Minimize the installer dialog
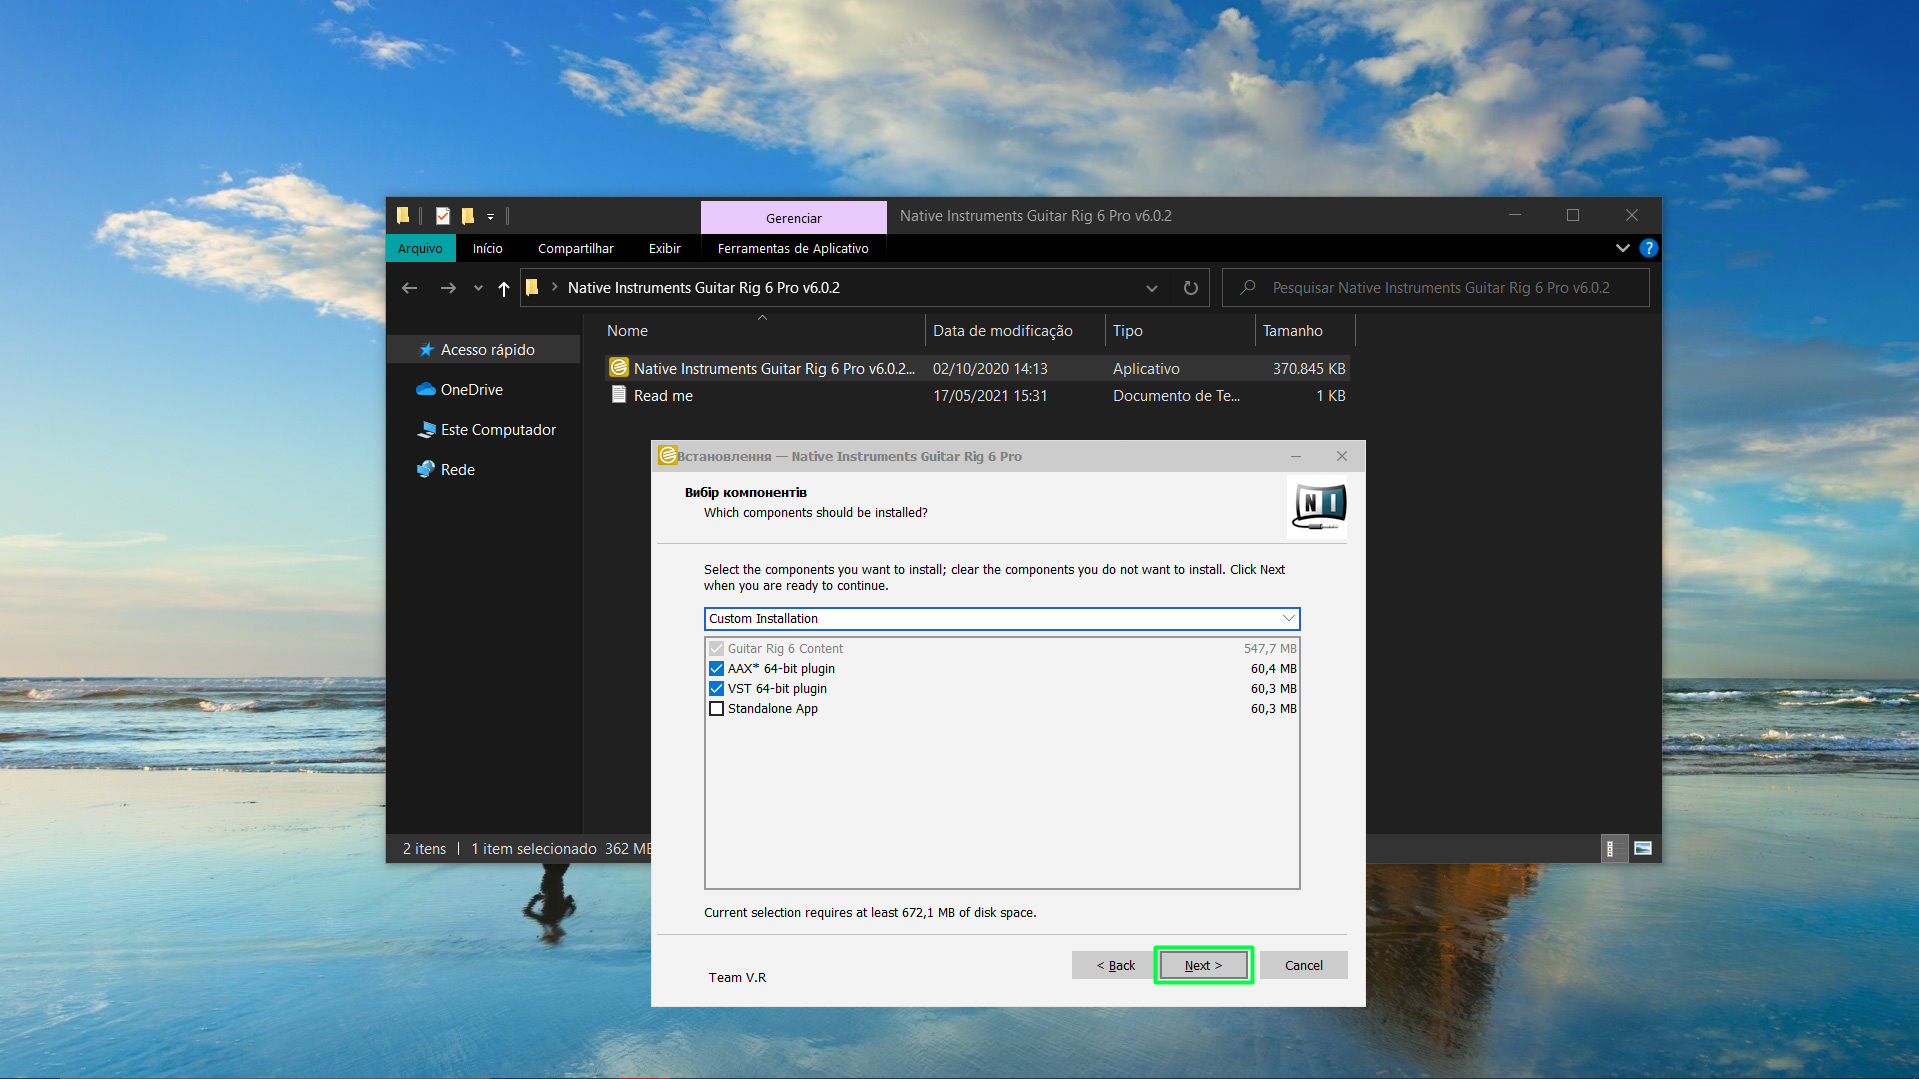Image resolution: width=1919 pixels, height=1079 pixels. (x=1296, y=456)
